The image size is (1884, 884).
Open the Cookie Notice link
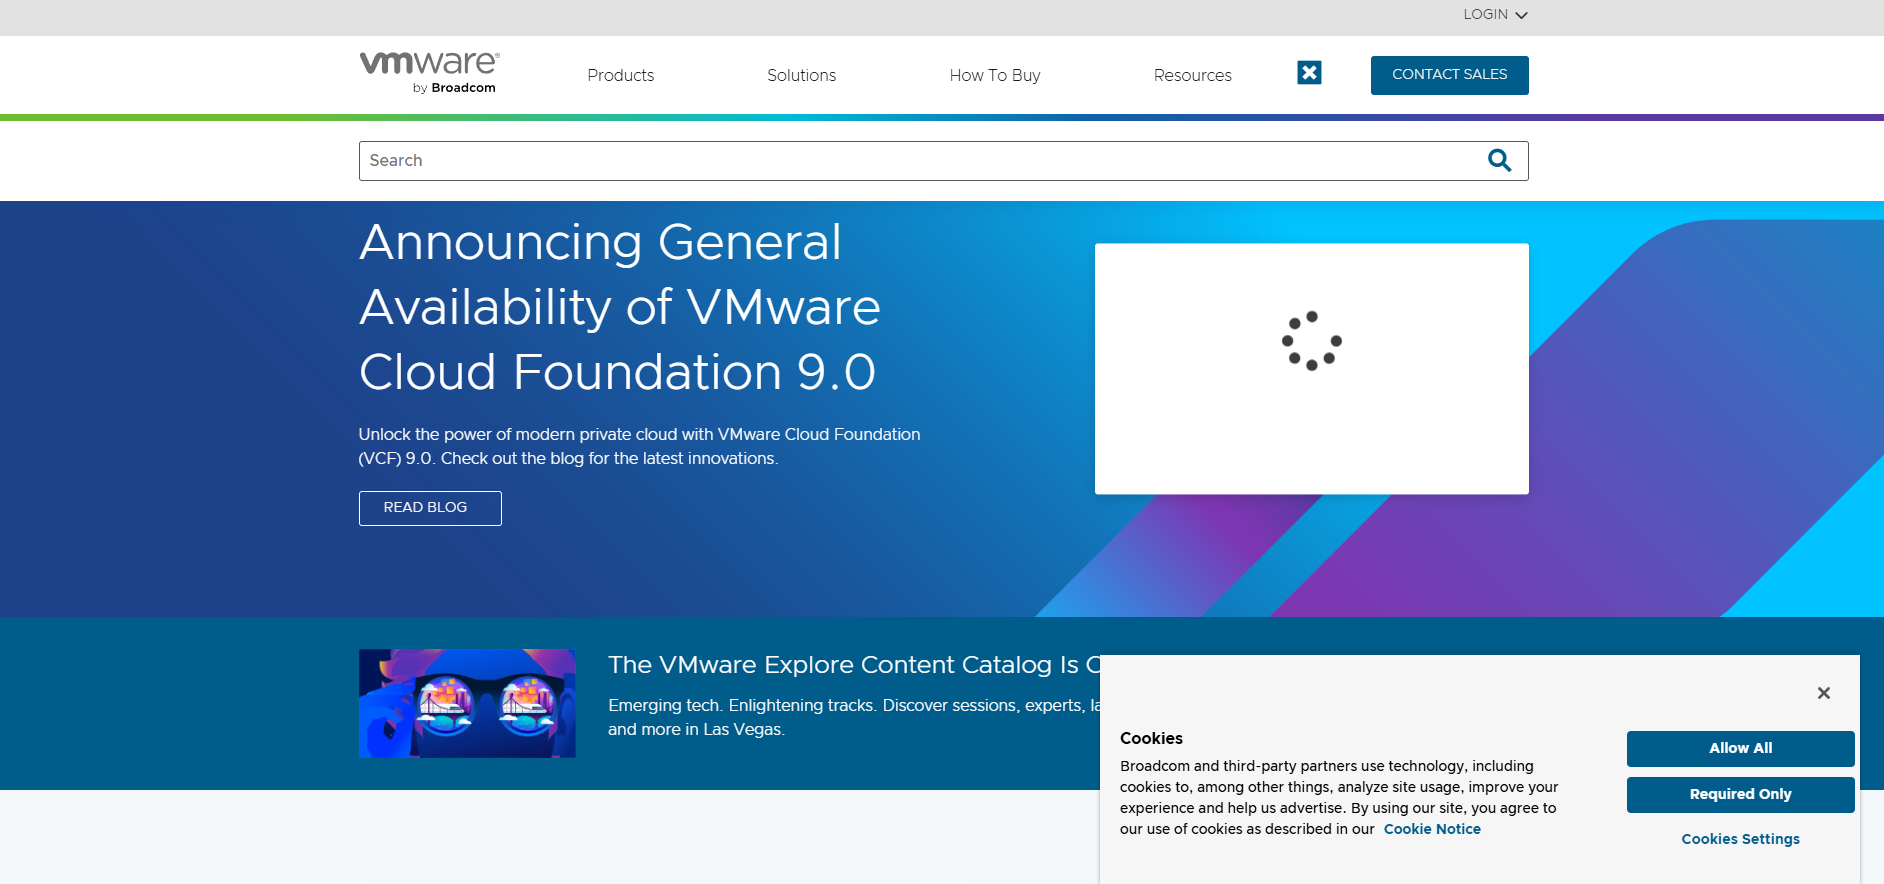[x=1432, y=829]
